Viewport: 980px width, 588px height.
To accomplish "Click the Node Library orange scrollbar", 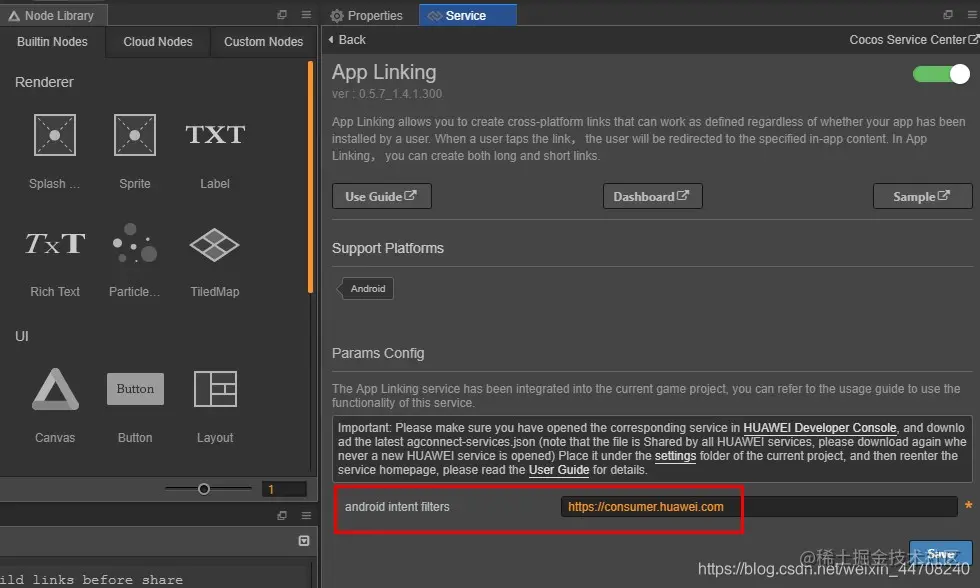I will point(310,177).
